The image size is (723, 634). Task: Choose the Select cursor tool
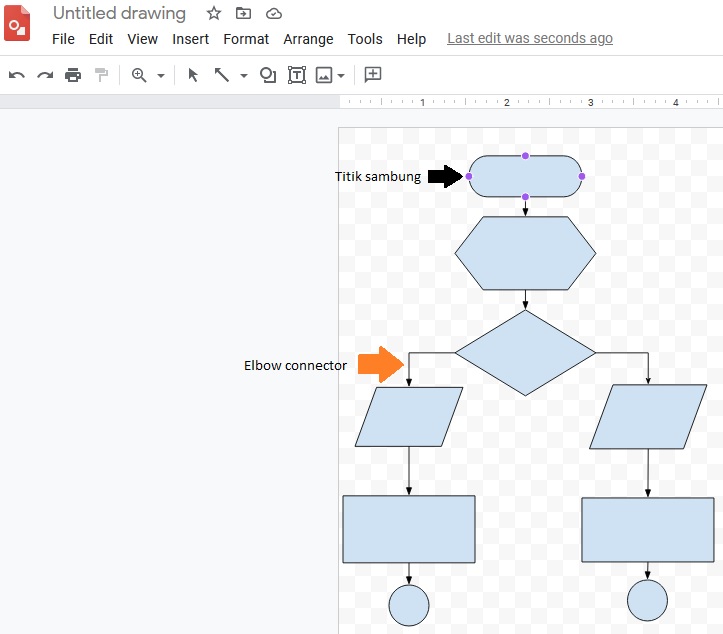(193, 75)
